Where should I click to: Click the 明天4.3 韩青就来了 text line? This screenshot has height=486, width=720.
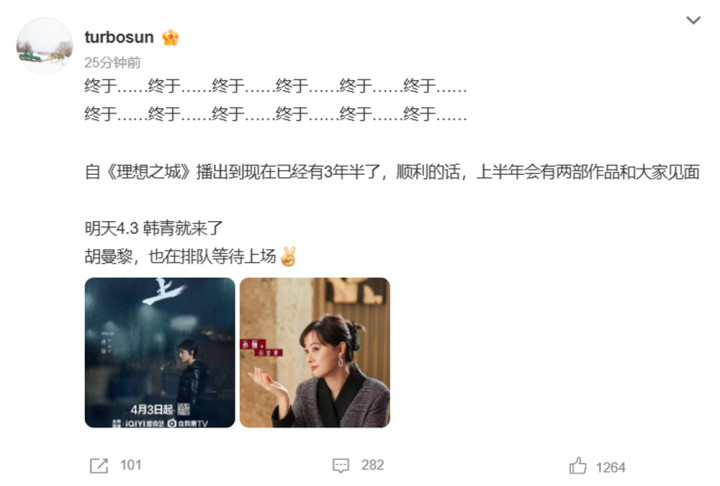154,228
